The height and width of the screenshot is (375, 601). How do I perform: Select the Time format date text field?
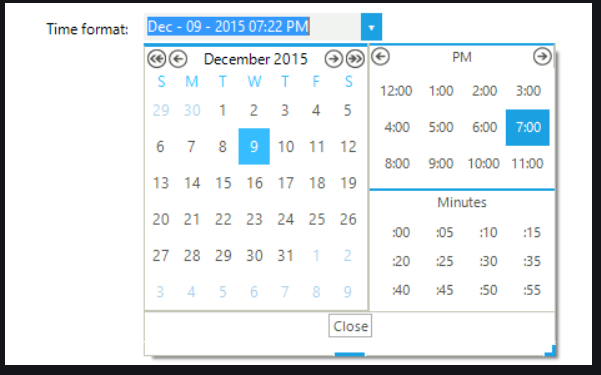(x=253, y=27)
